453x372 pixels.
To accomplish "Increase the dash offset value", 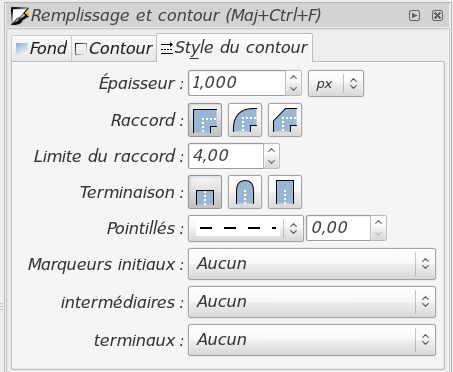I will click(378, 222).
